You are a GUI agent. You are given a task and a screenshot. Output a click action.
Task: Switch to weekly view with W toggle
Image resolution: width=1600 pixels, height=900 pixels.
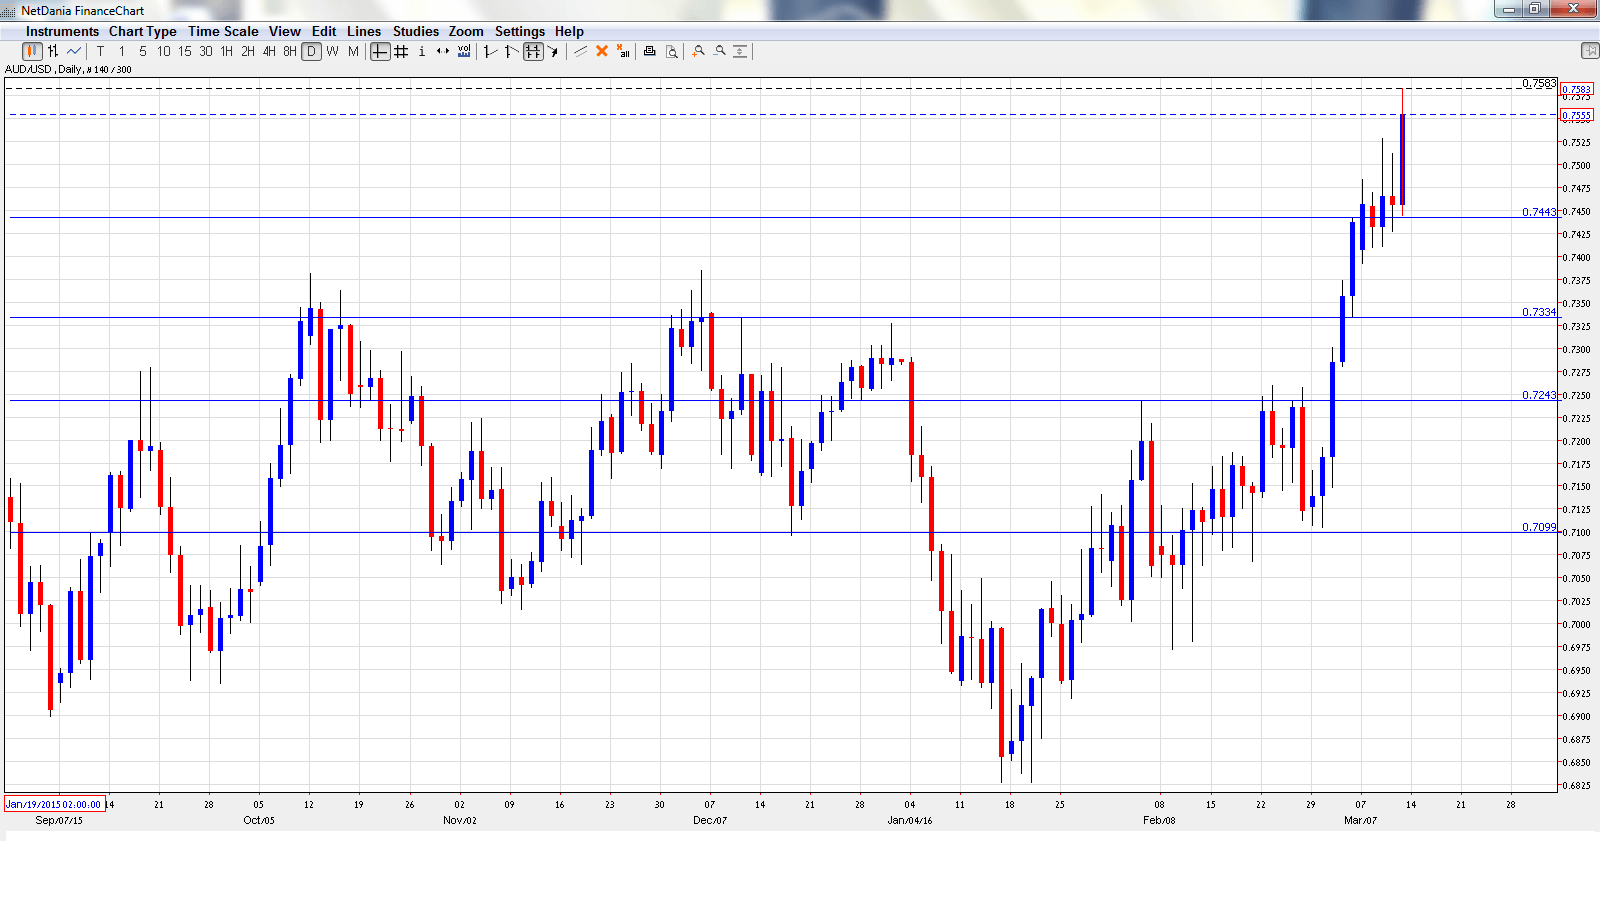[330, 51]
